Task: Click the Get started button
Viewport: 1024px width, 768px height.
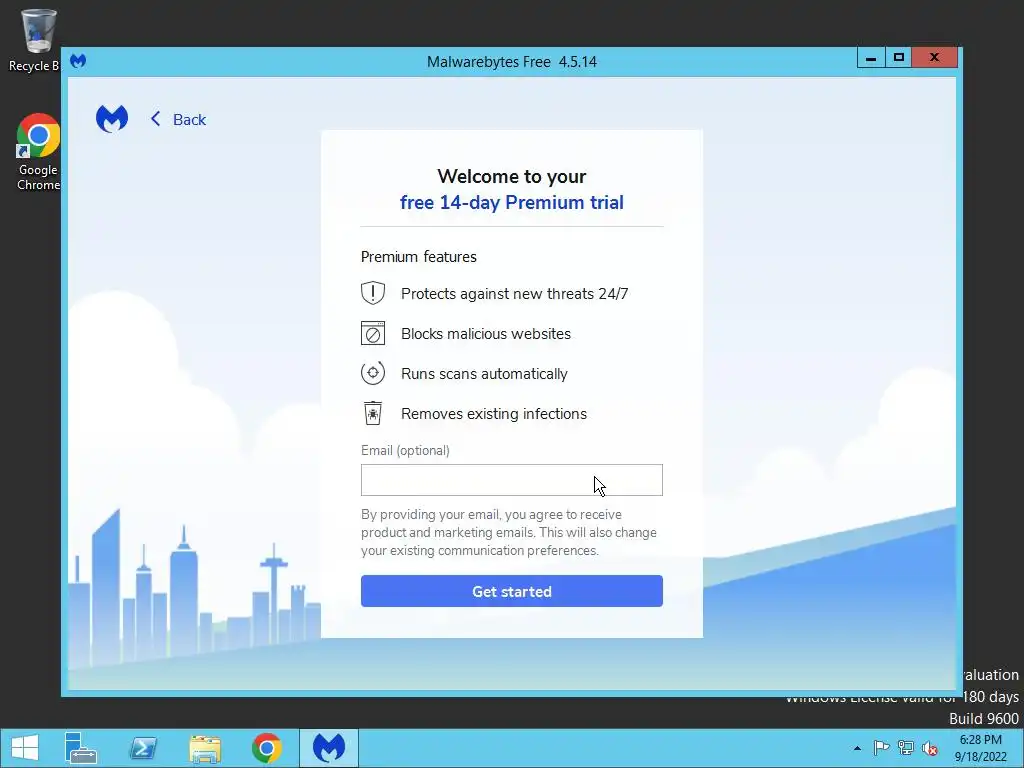Action: tap(512, 591)
